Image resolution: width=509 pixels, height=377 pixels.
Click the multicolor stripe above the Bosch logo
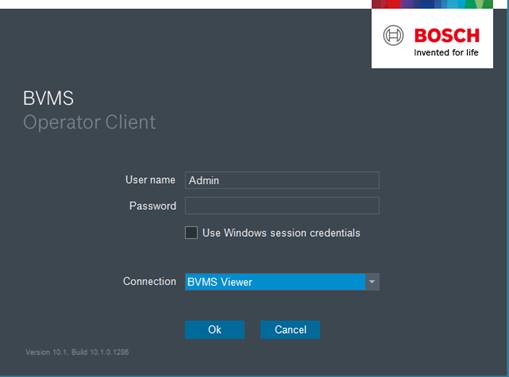coord(432,4)
